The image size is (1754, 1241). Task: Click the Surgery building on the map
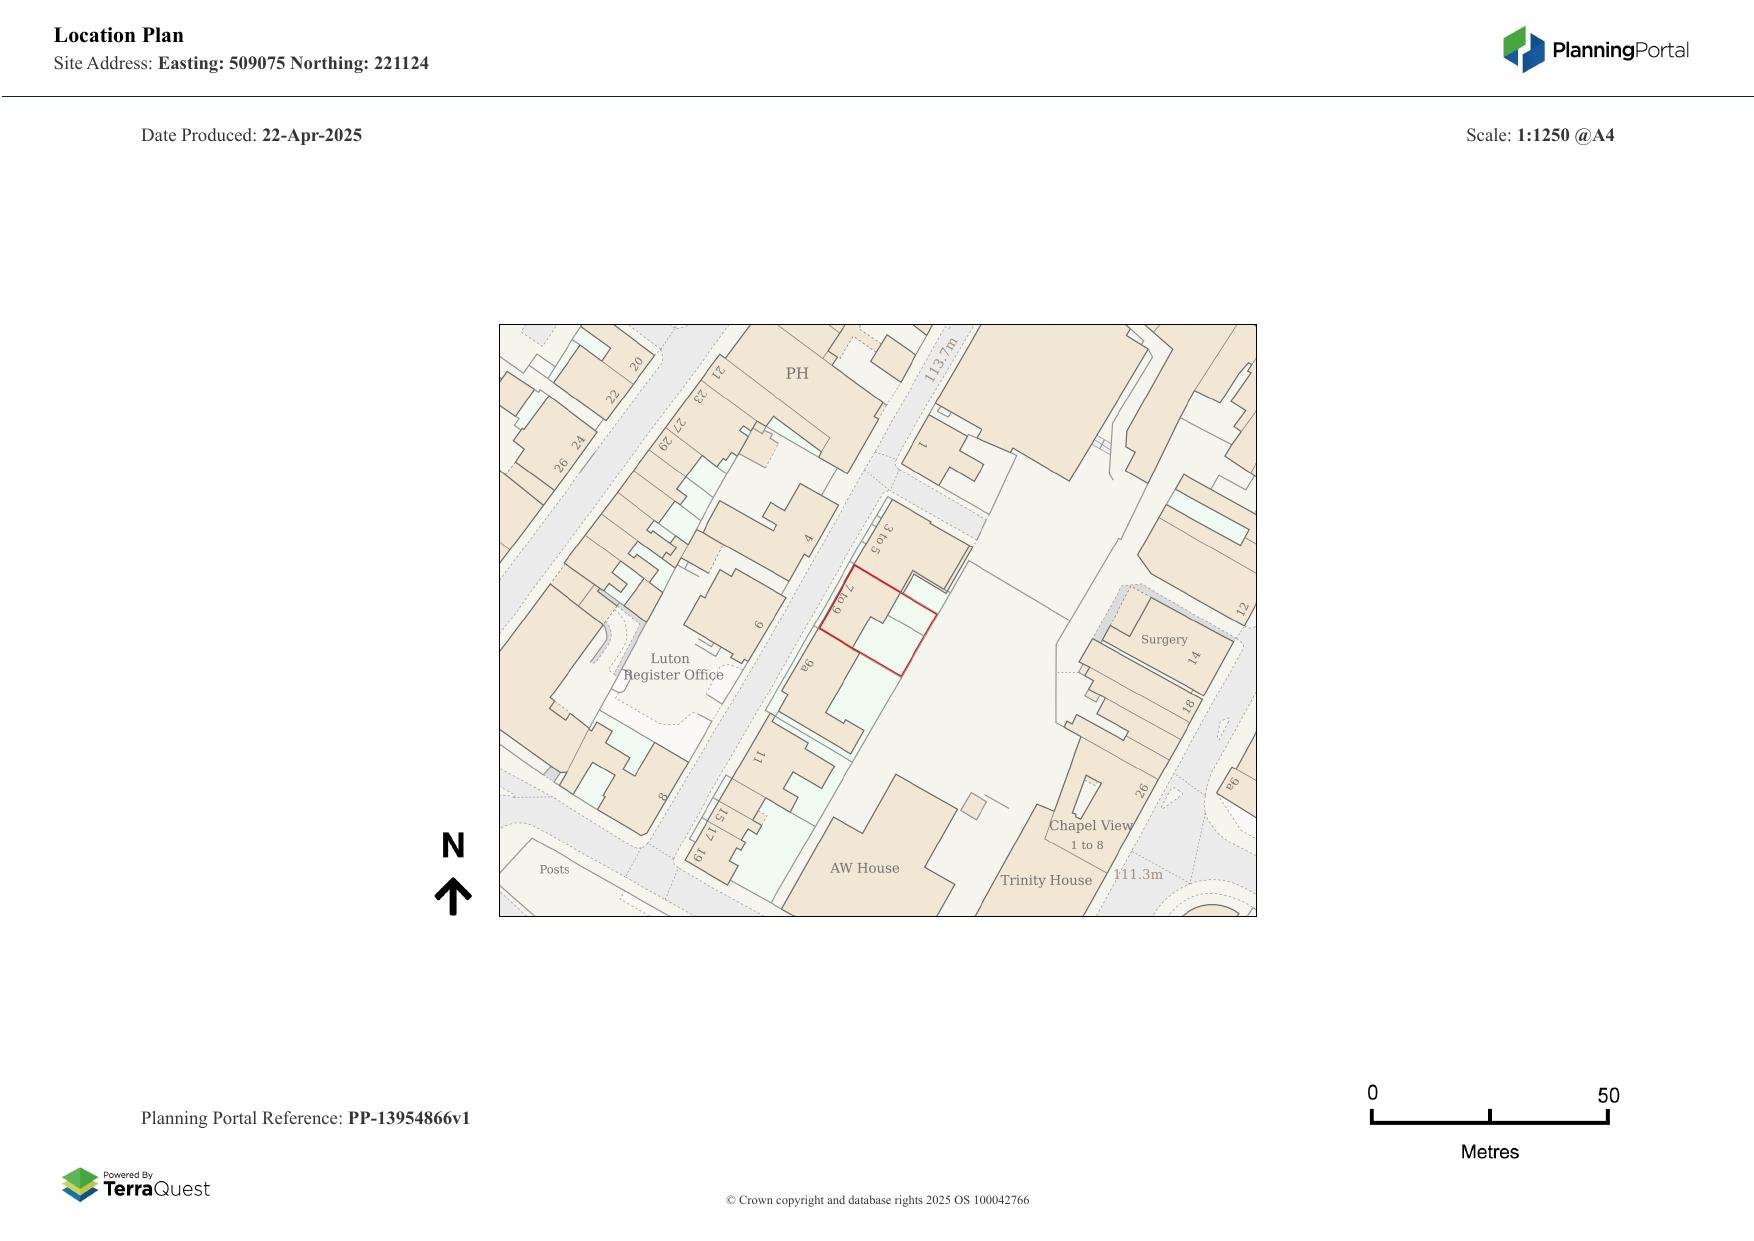click(x=1163, y=639)
